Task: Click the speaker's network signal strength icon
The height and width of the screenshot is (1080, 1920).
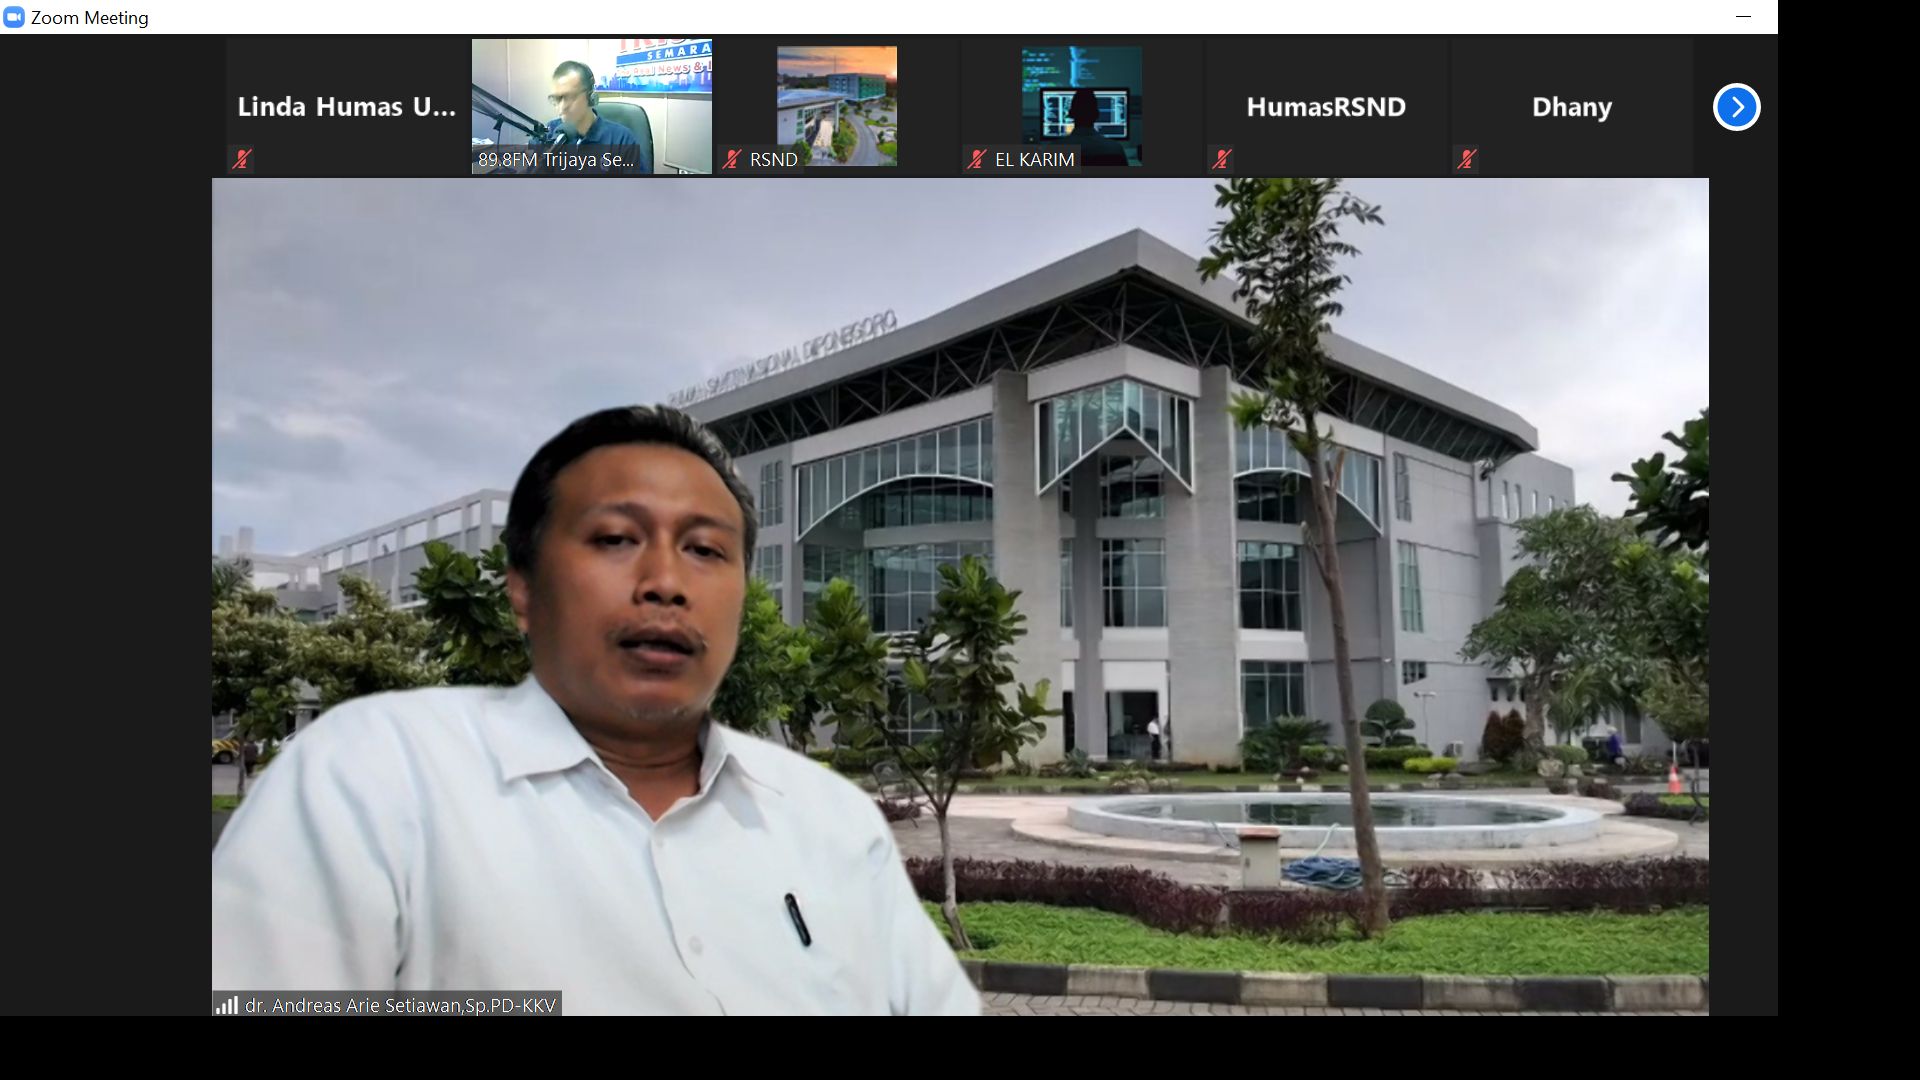Action: [x=227, y=1005]
